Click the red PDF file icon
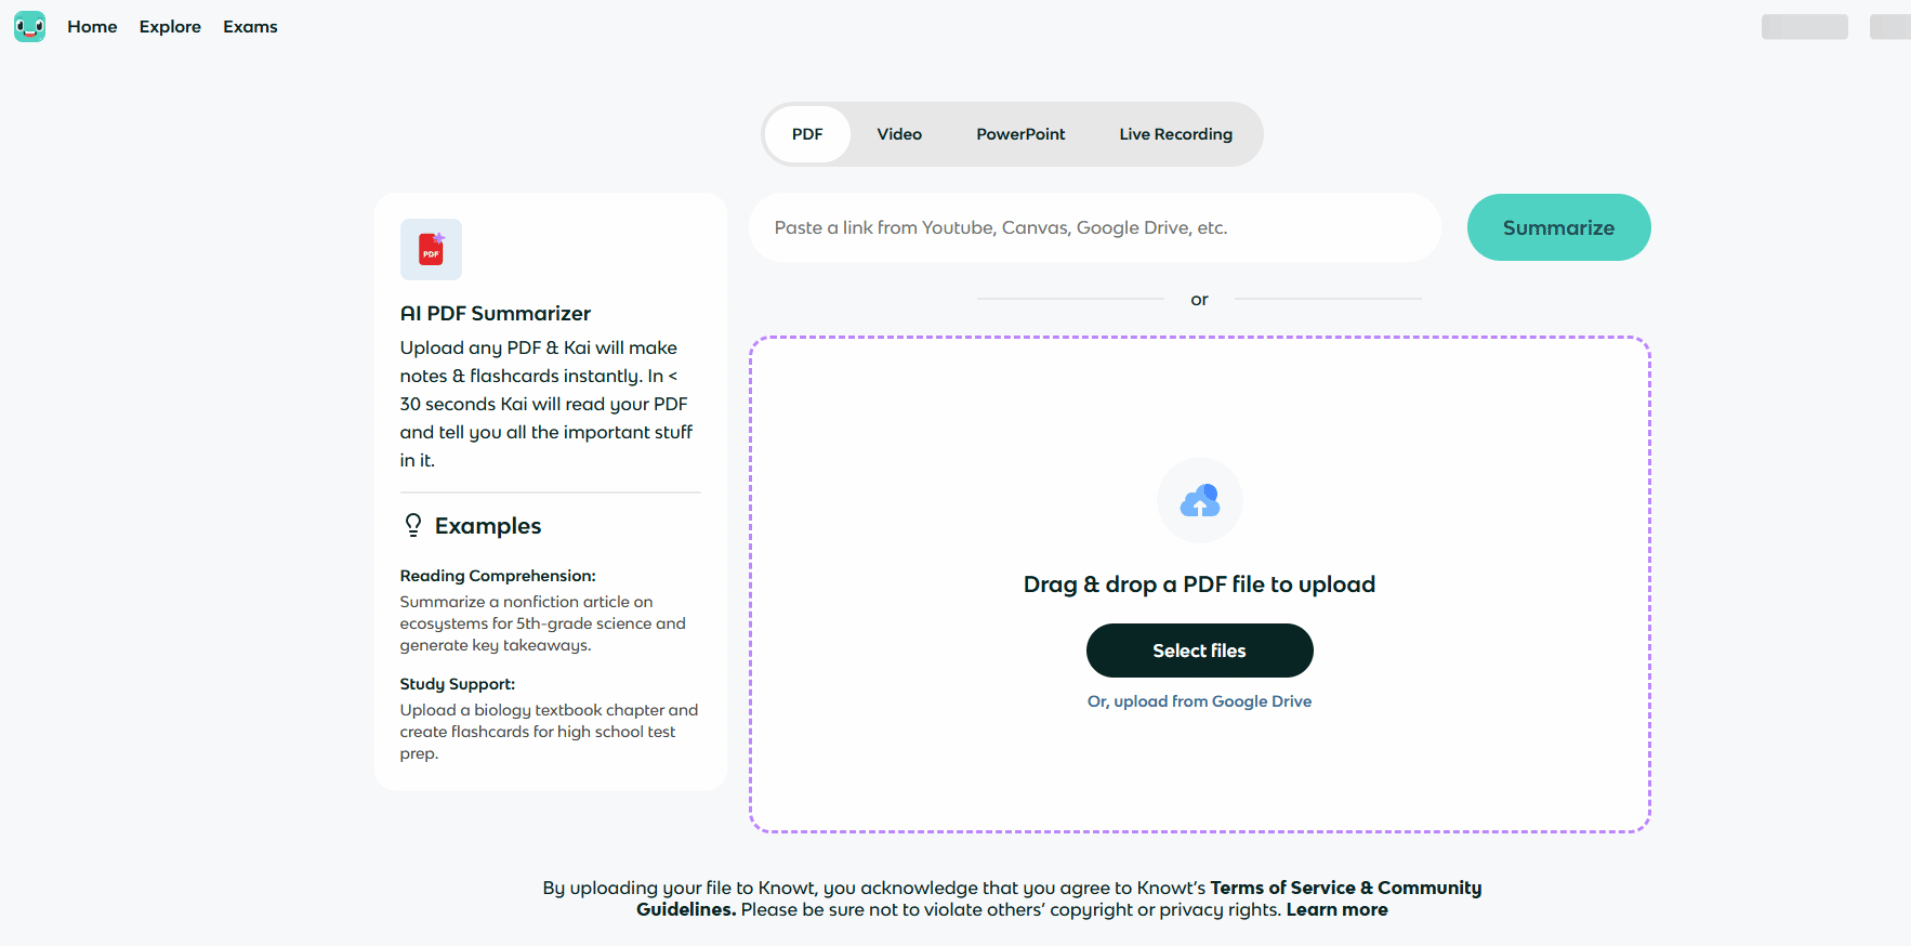1911x946 pixels. coord(431,249)
